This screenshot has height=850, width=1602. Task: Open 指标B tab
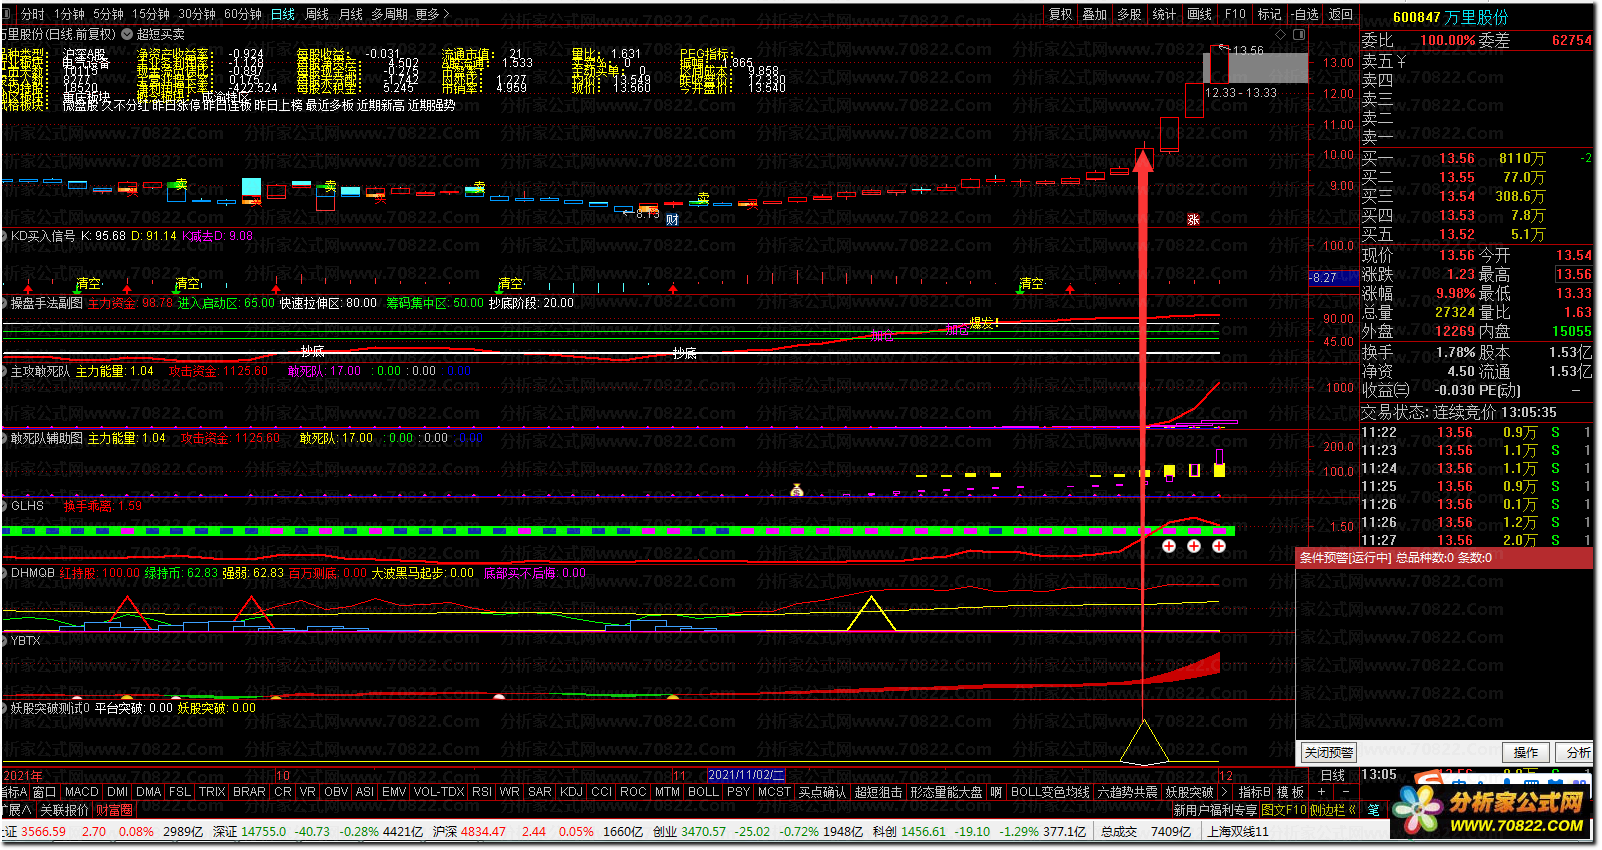click(1254, 791)
